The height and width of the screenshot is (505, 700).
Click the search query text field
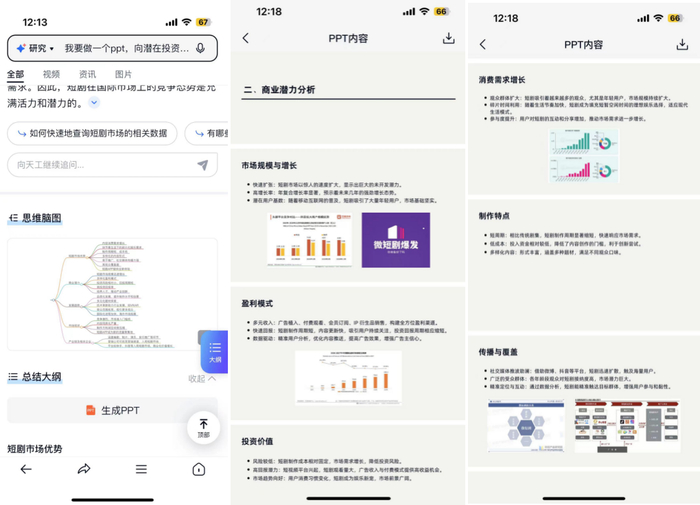(126, 48)
